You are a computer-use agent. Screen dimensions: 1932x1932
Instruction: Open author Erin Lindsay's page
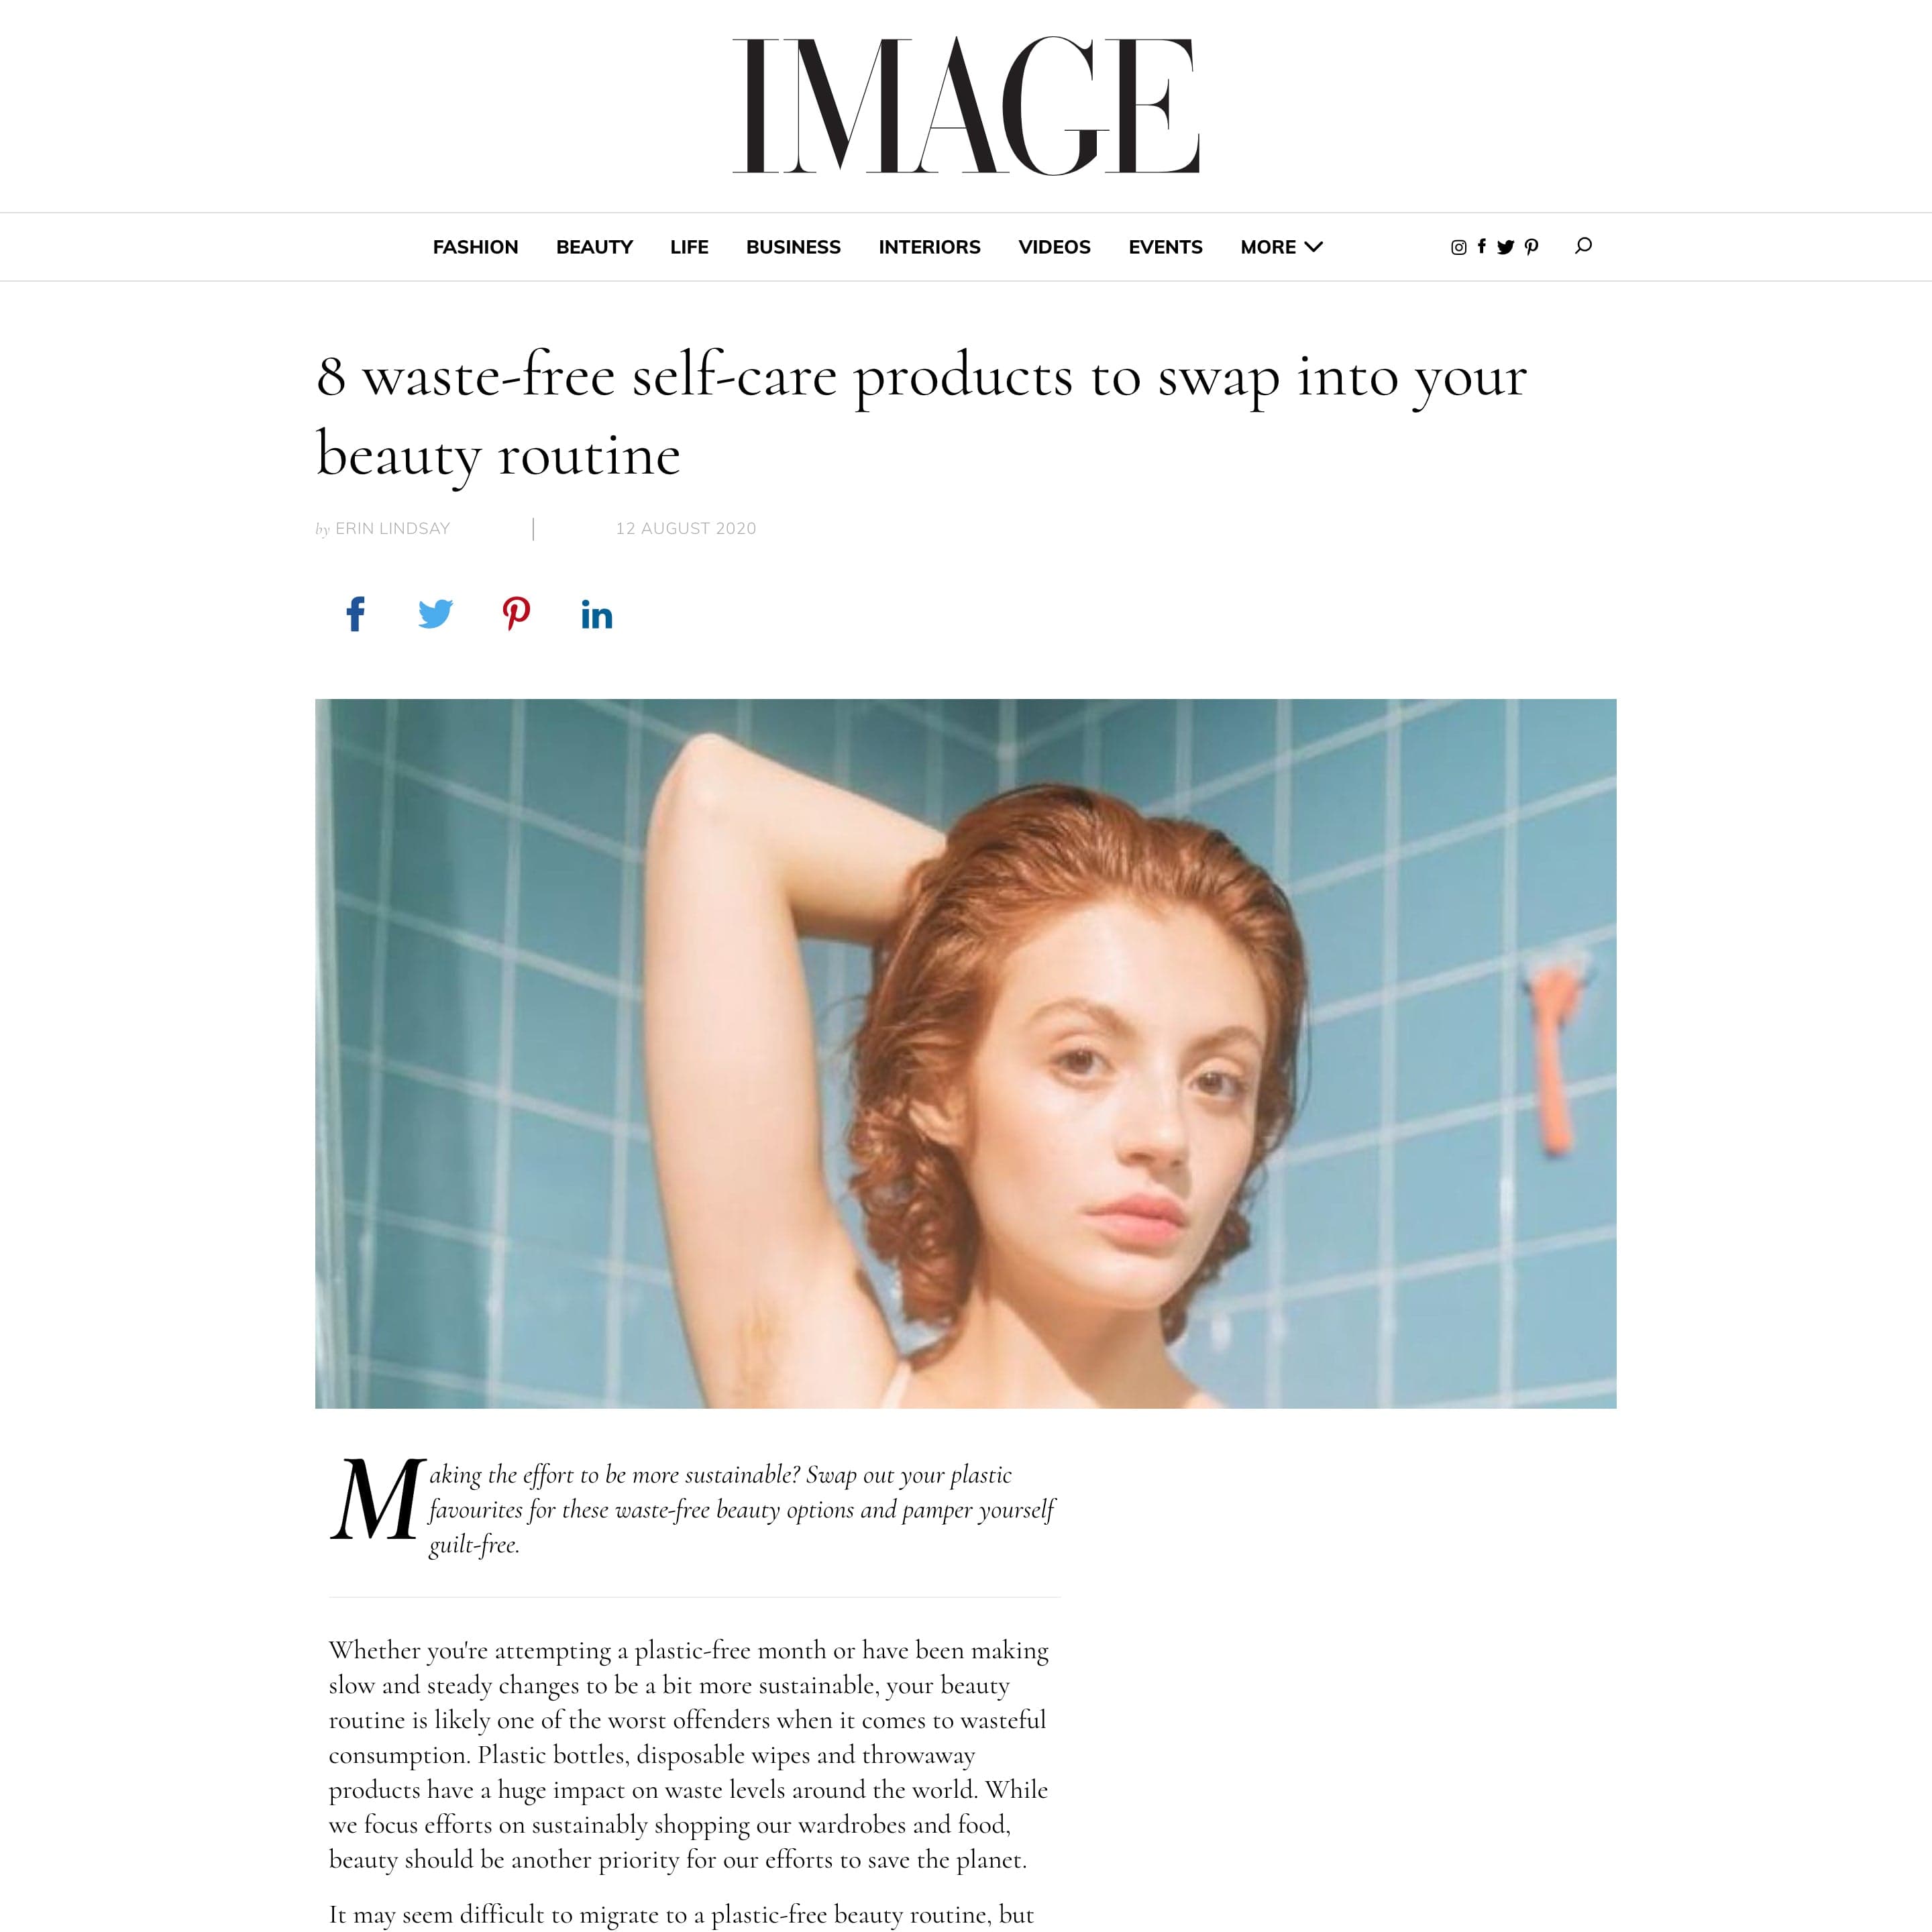pyautogui.click(x=392, y=529)
